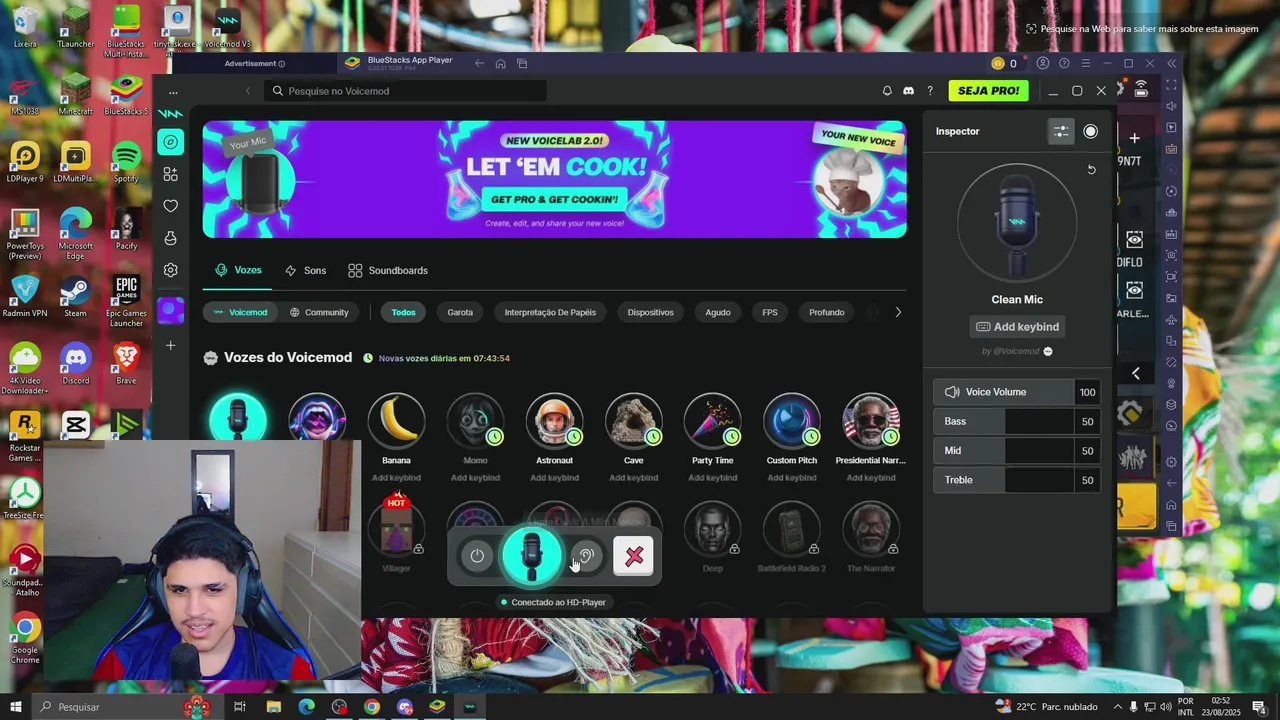Adjust the Mid slider
The height and width of the screenshot is (720, 1280).
1017,451
